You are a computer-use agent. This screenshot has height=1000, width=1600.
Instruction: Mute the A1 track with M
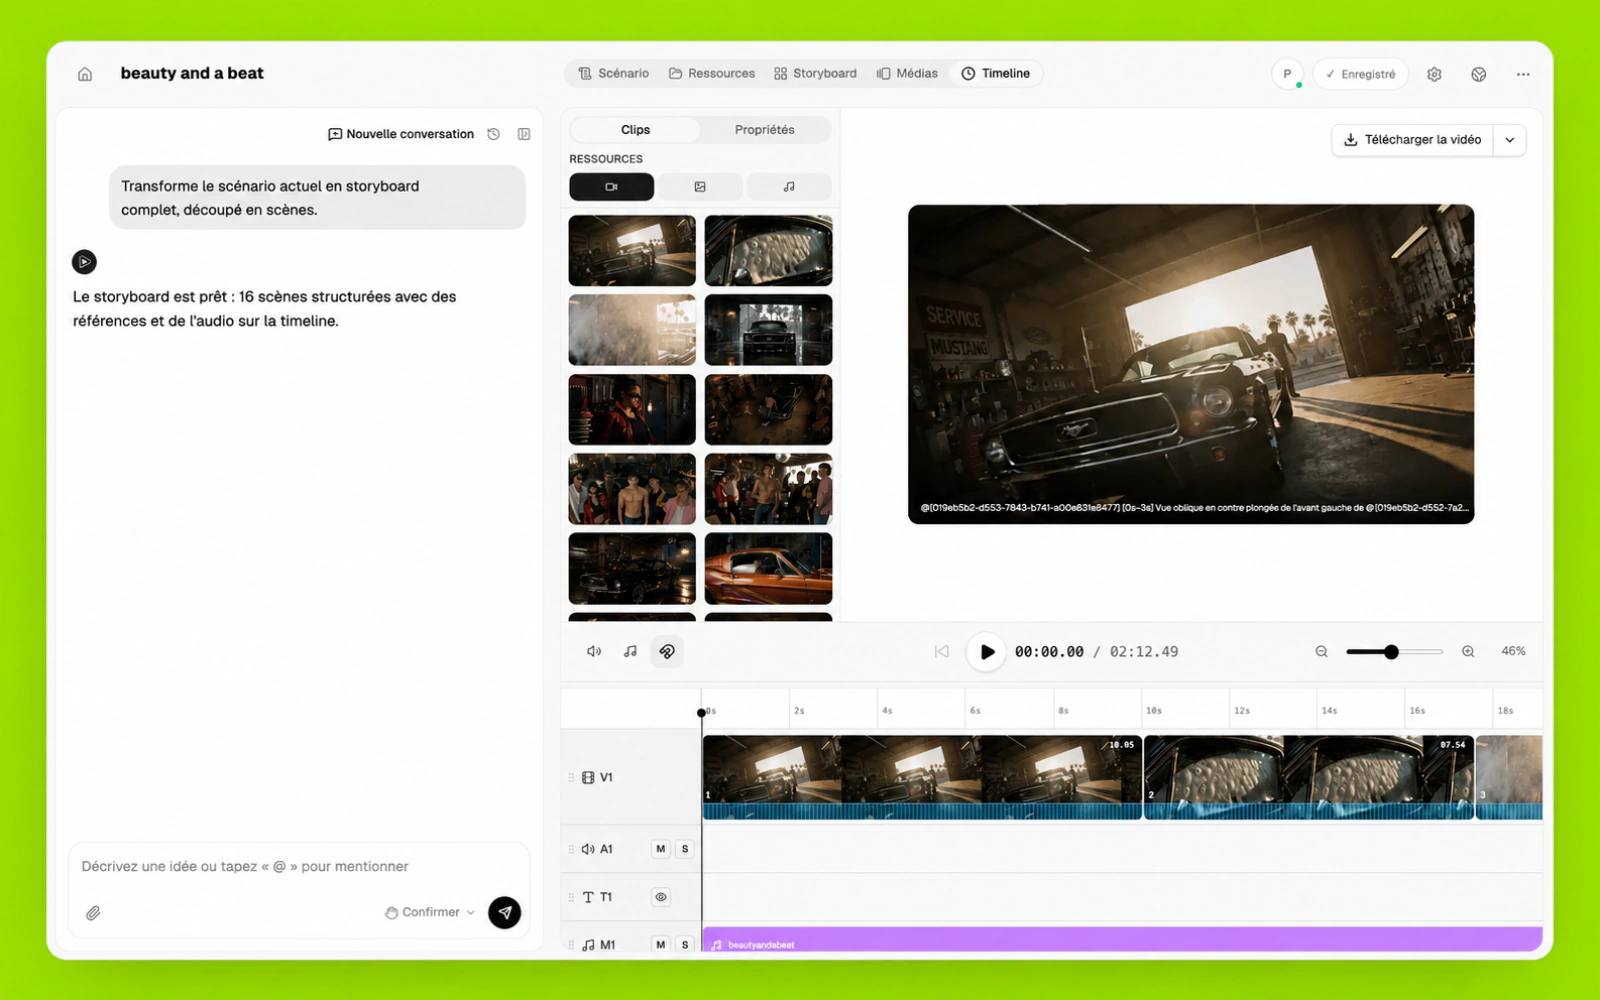(x=660, y=849)
